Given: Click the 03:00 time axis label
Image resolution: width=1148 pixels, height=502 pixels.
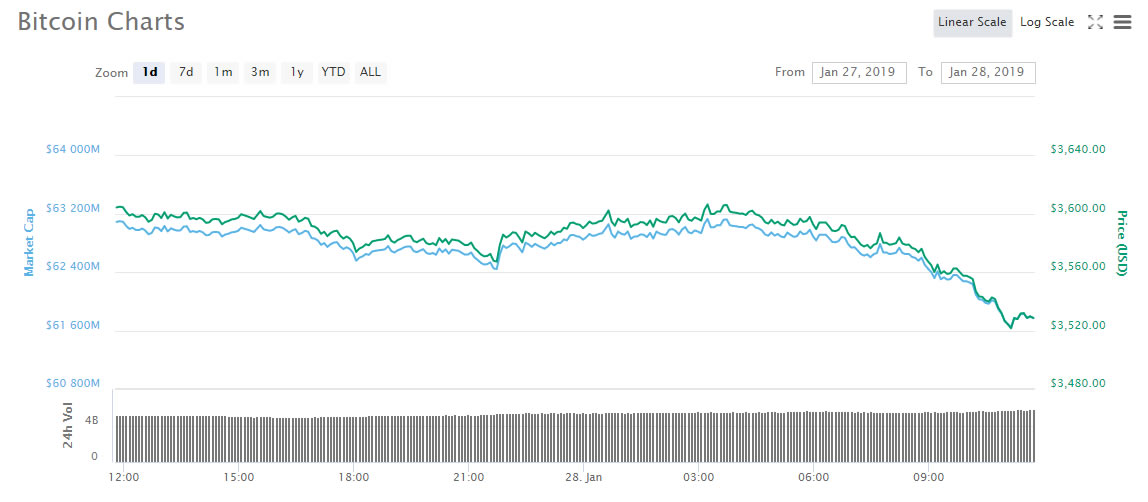Looking at the screenshot, I should [698, 478].
